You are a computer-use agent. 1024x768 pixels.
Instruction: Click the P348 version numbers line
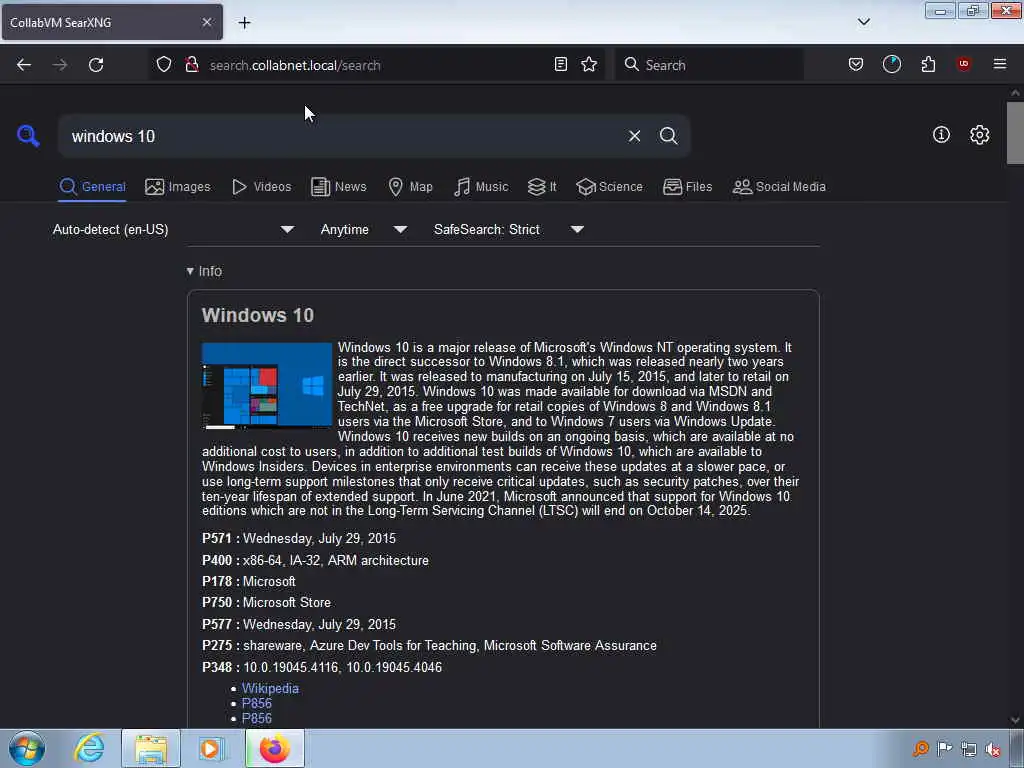click(x=322, y=667)
